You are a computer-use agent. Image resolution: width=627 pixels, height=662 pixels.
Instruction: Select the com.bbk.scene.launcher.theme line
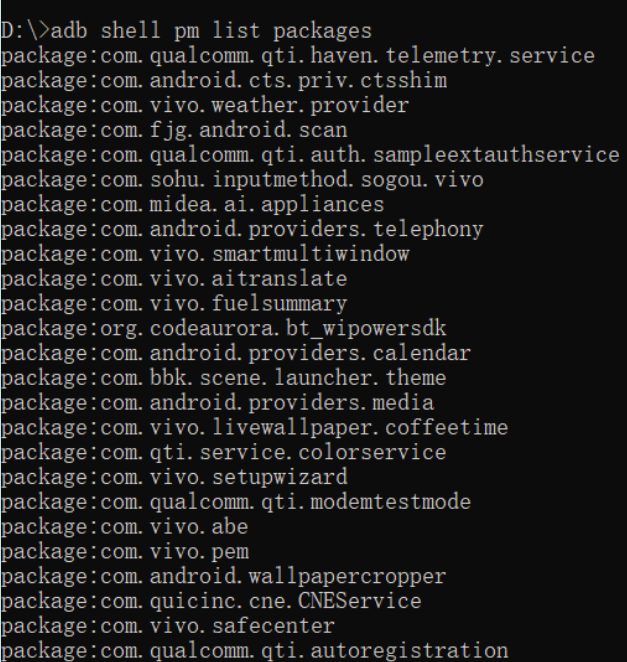pyautogui.click(x=223, y=378)
